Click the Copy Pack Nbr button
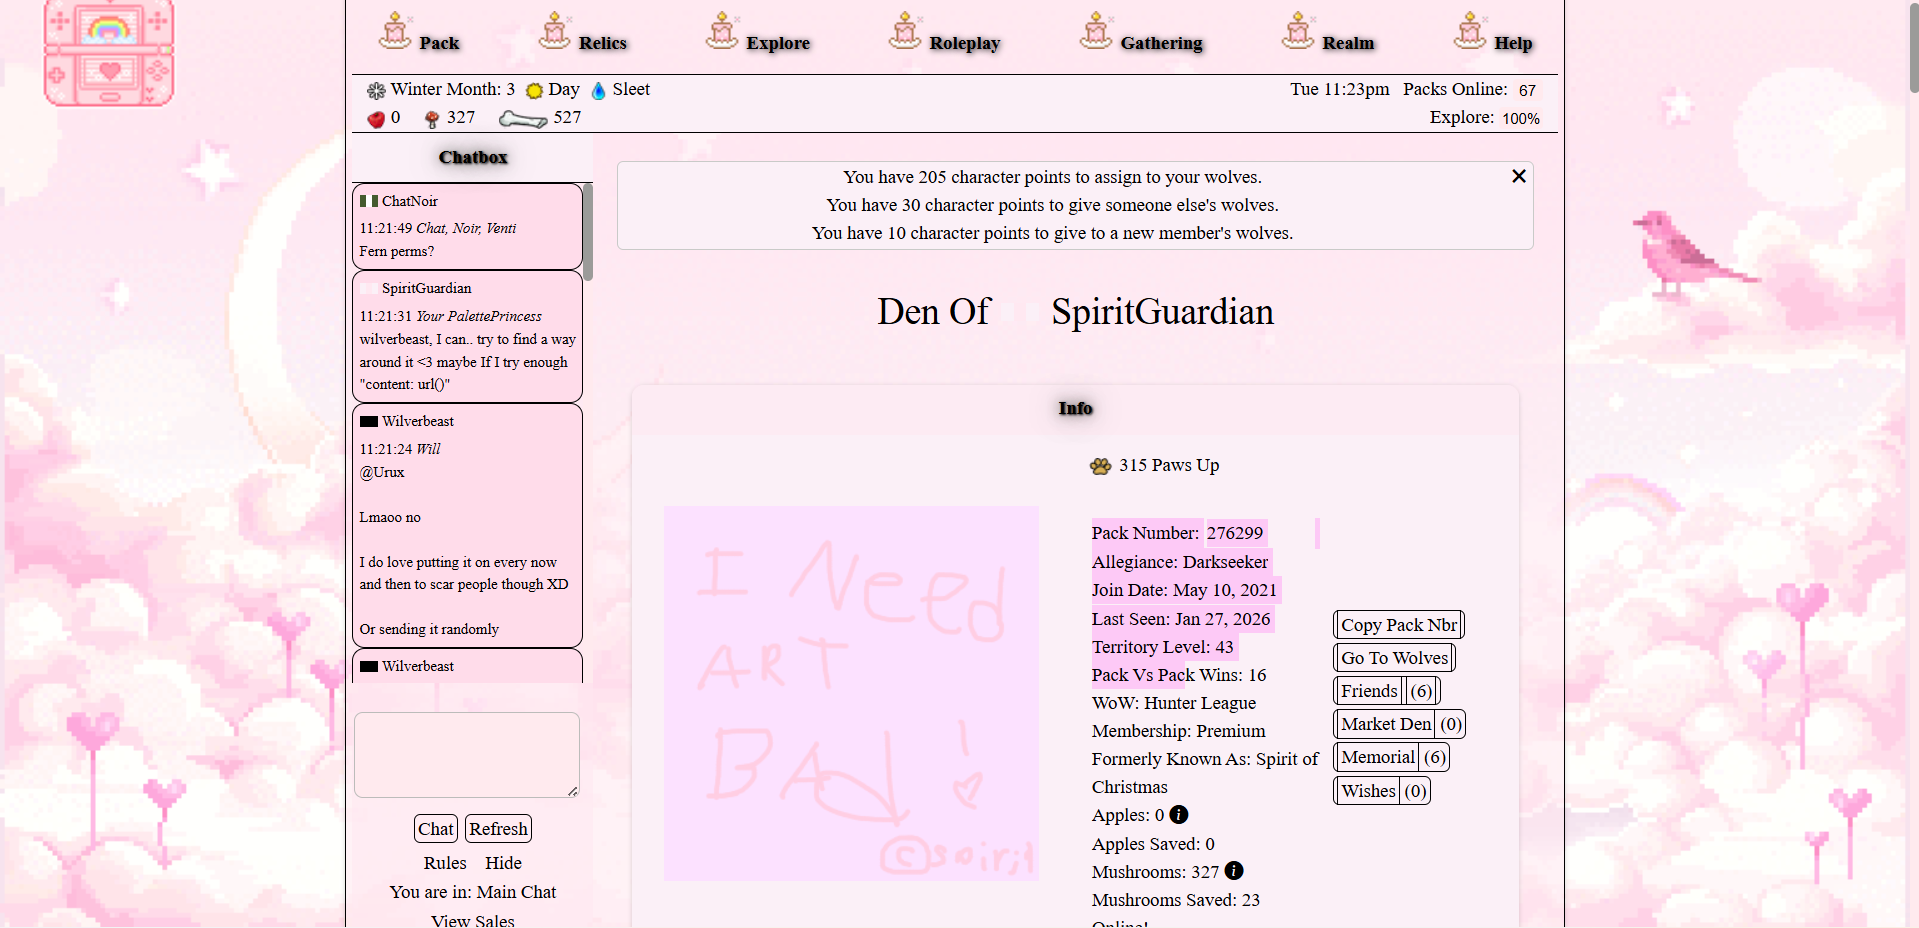1919x928 pixels. click(1399, 625)
